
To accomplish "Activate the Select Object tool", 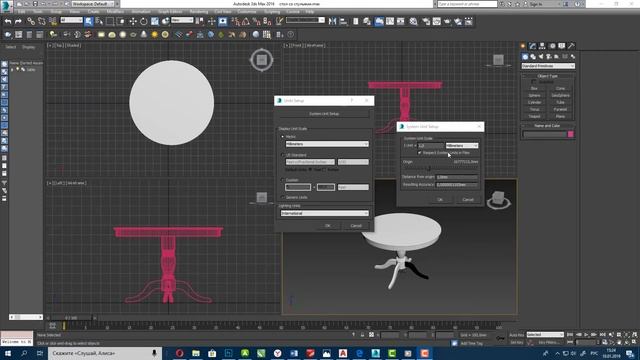I will (x=89, y=21).
